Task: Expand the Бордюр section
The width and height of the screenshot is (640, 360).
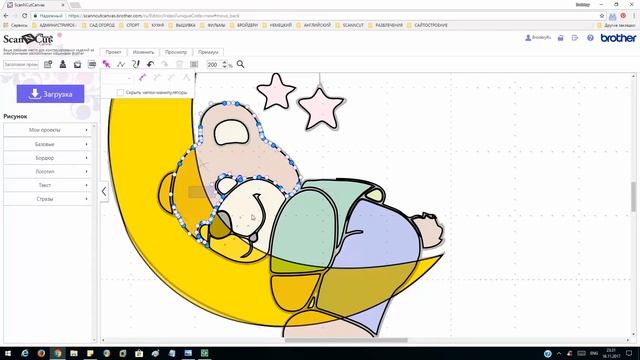Action: pos(47,158)
